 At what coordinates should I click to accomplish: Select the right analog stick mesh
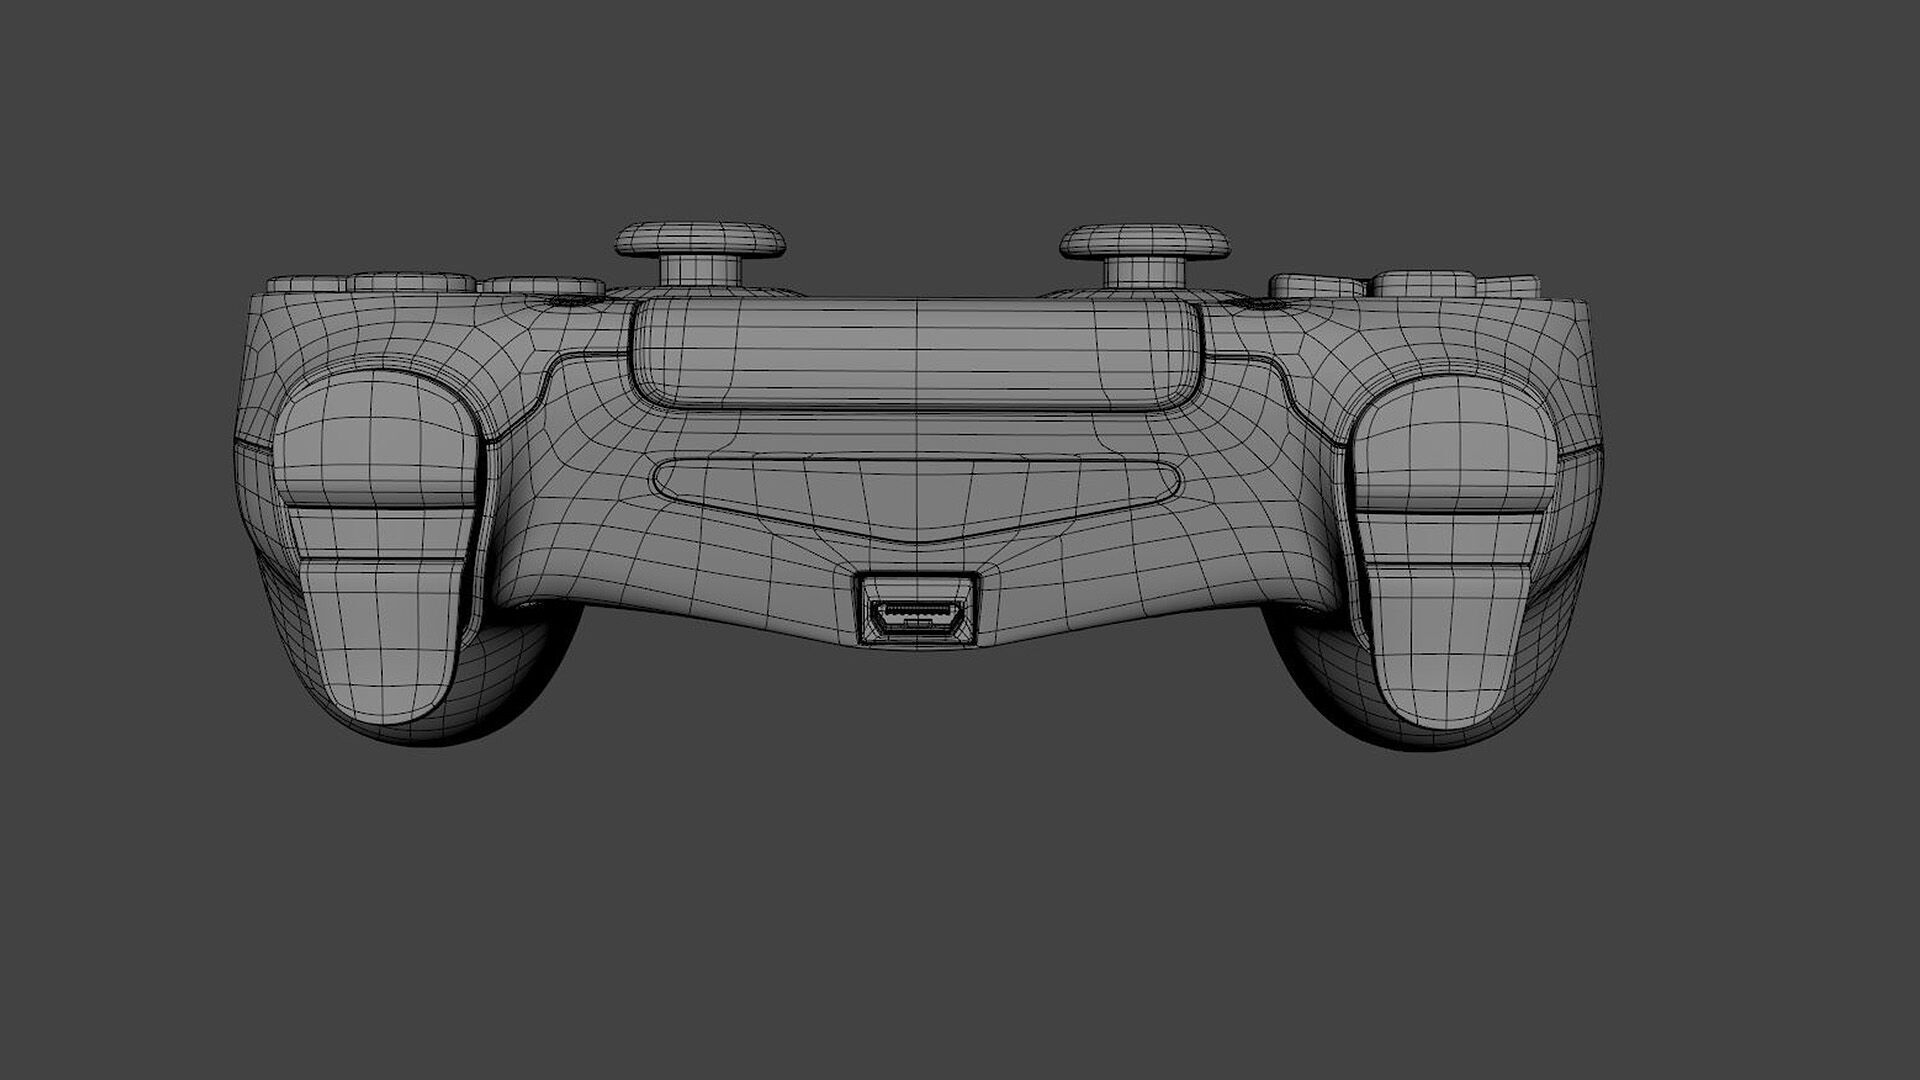click(x=1145, y=254)
